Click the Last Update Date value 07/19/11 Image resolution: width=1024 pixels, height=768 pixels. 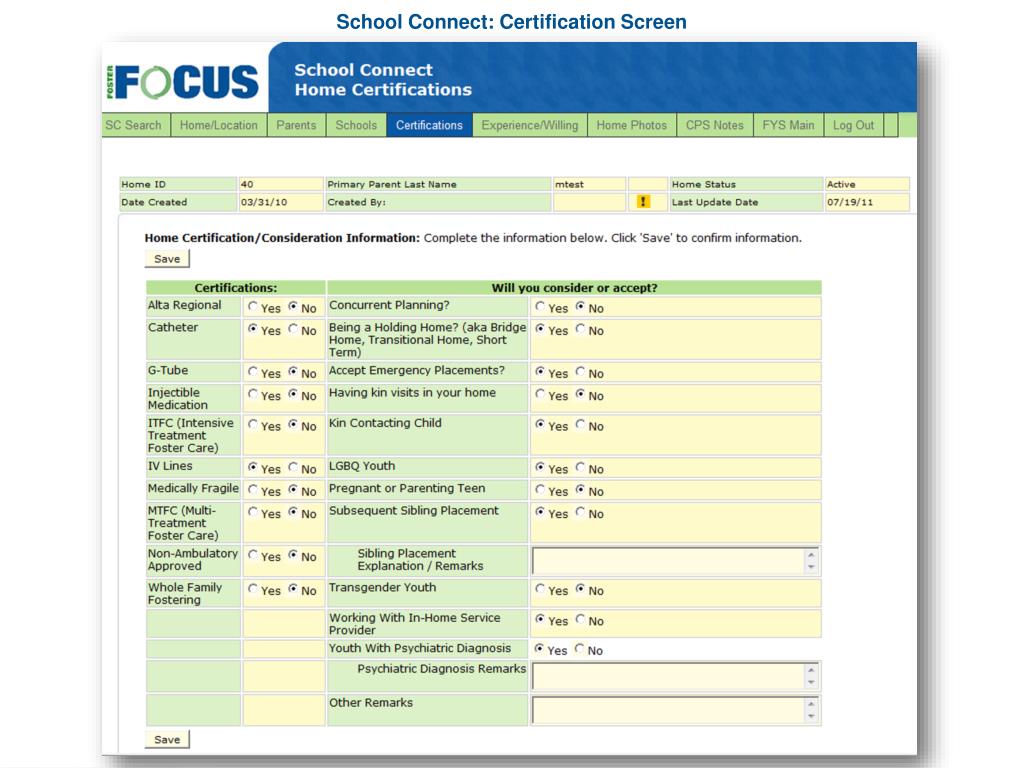point(850,202)
